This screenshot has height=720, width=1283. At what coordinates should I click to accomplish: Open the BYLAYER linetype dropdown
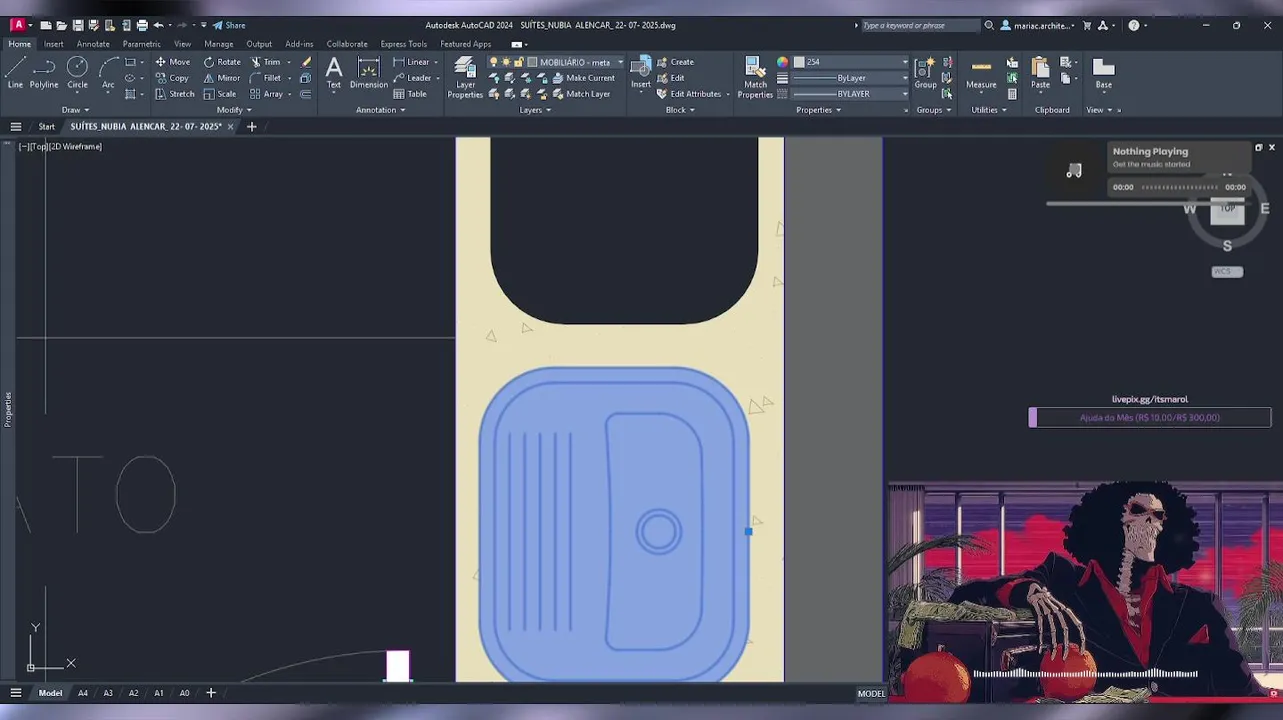click(851, 94)
